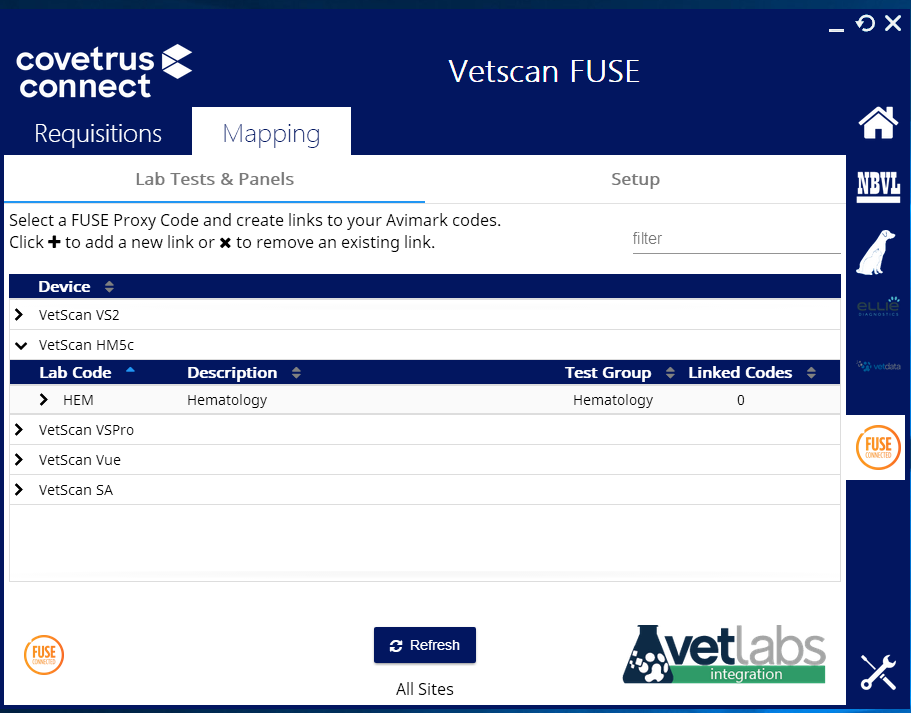
Task: Click the FUSE Connected logo bottom-left
Action: click(44, 655)
